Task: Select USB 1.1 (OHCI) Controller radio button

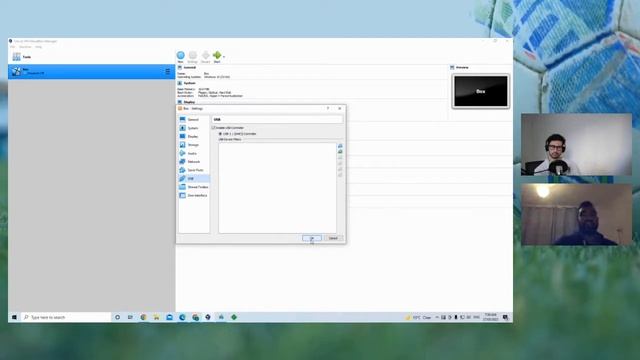Action: pyautogui.click(x=220, y=133)
